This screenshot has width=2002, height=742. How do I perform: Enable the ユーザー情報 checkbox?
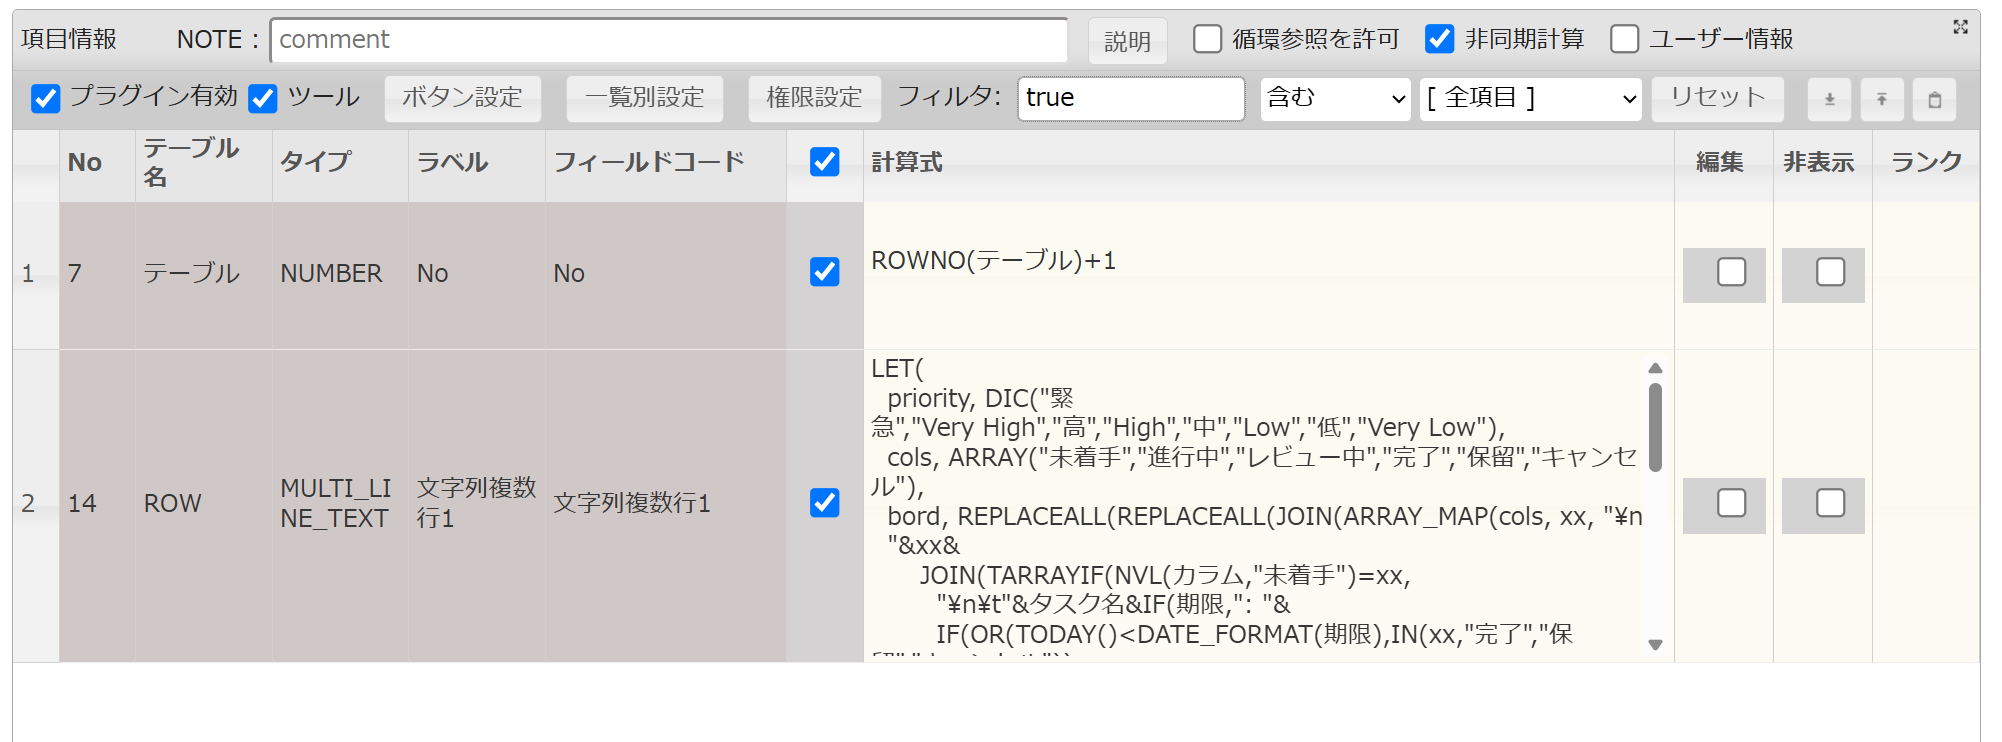pos(1625,39)
